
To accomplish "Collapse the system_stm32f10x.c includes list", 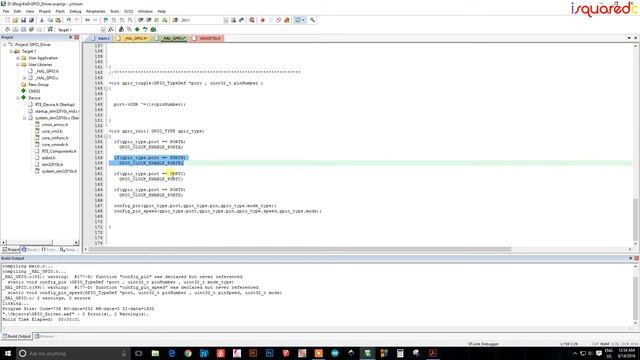I will click(x=24, y=118).
